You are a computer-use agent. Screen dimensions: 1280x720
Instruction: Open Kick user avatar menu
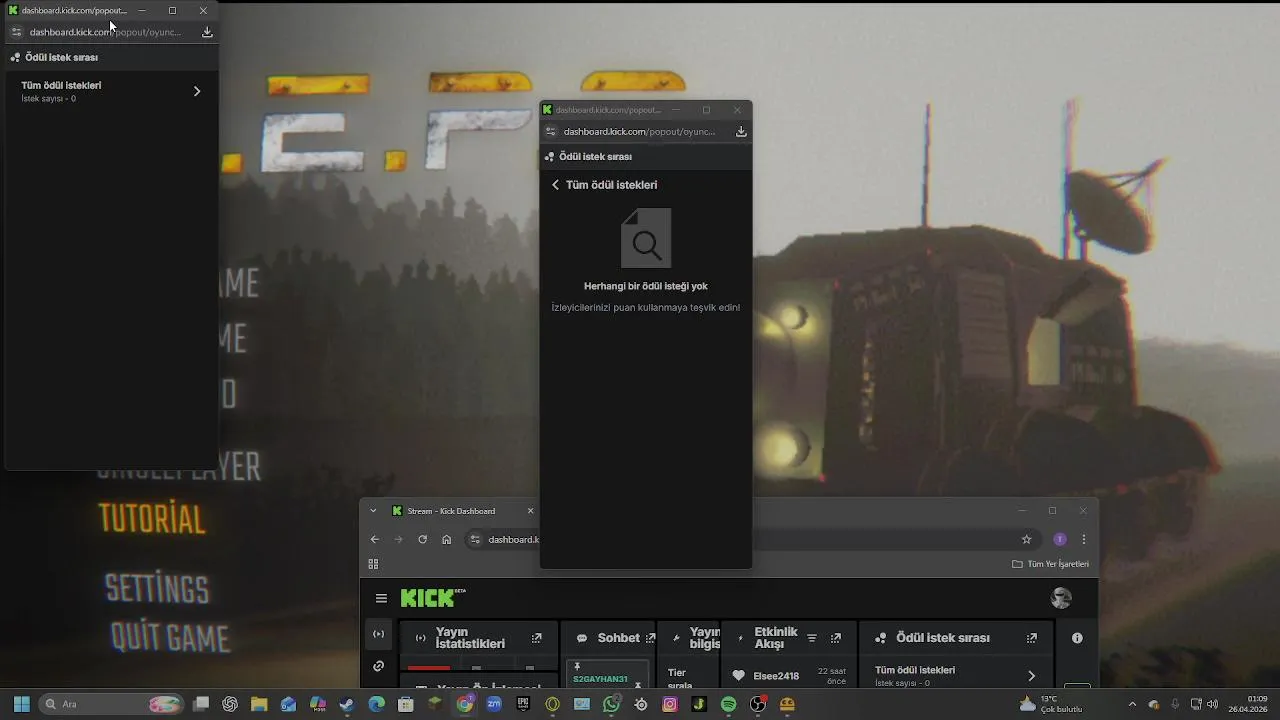click(1061, 598)
